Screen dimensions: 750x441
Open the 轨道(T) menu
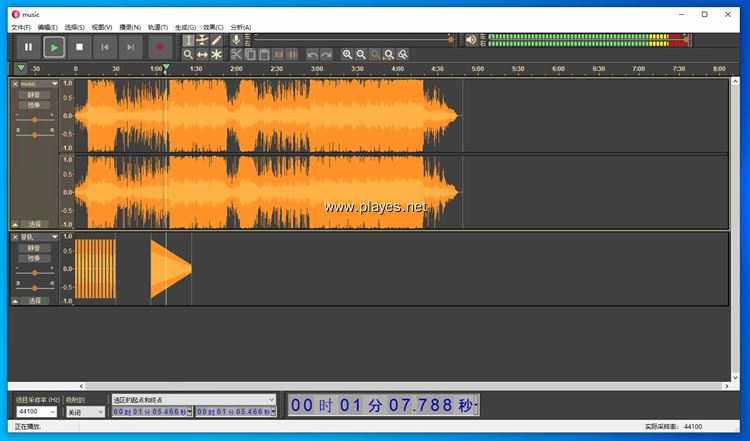[x=158, y=27]
